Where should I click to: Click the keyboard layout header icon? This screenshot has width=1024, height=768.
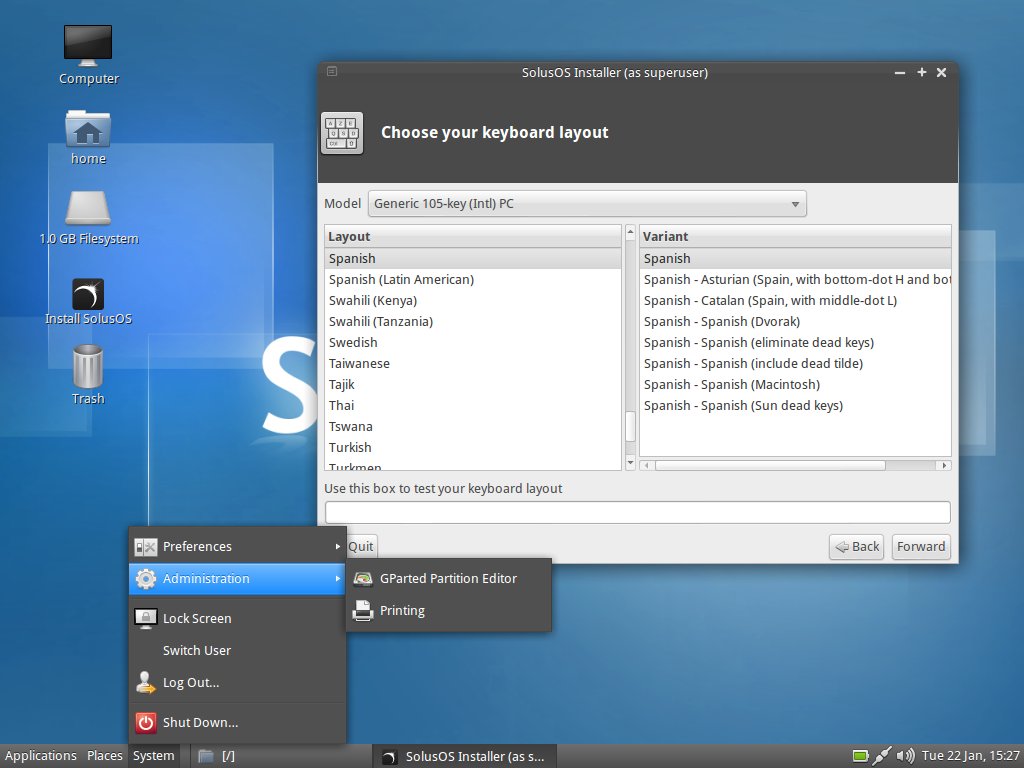[342, 133]
